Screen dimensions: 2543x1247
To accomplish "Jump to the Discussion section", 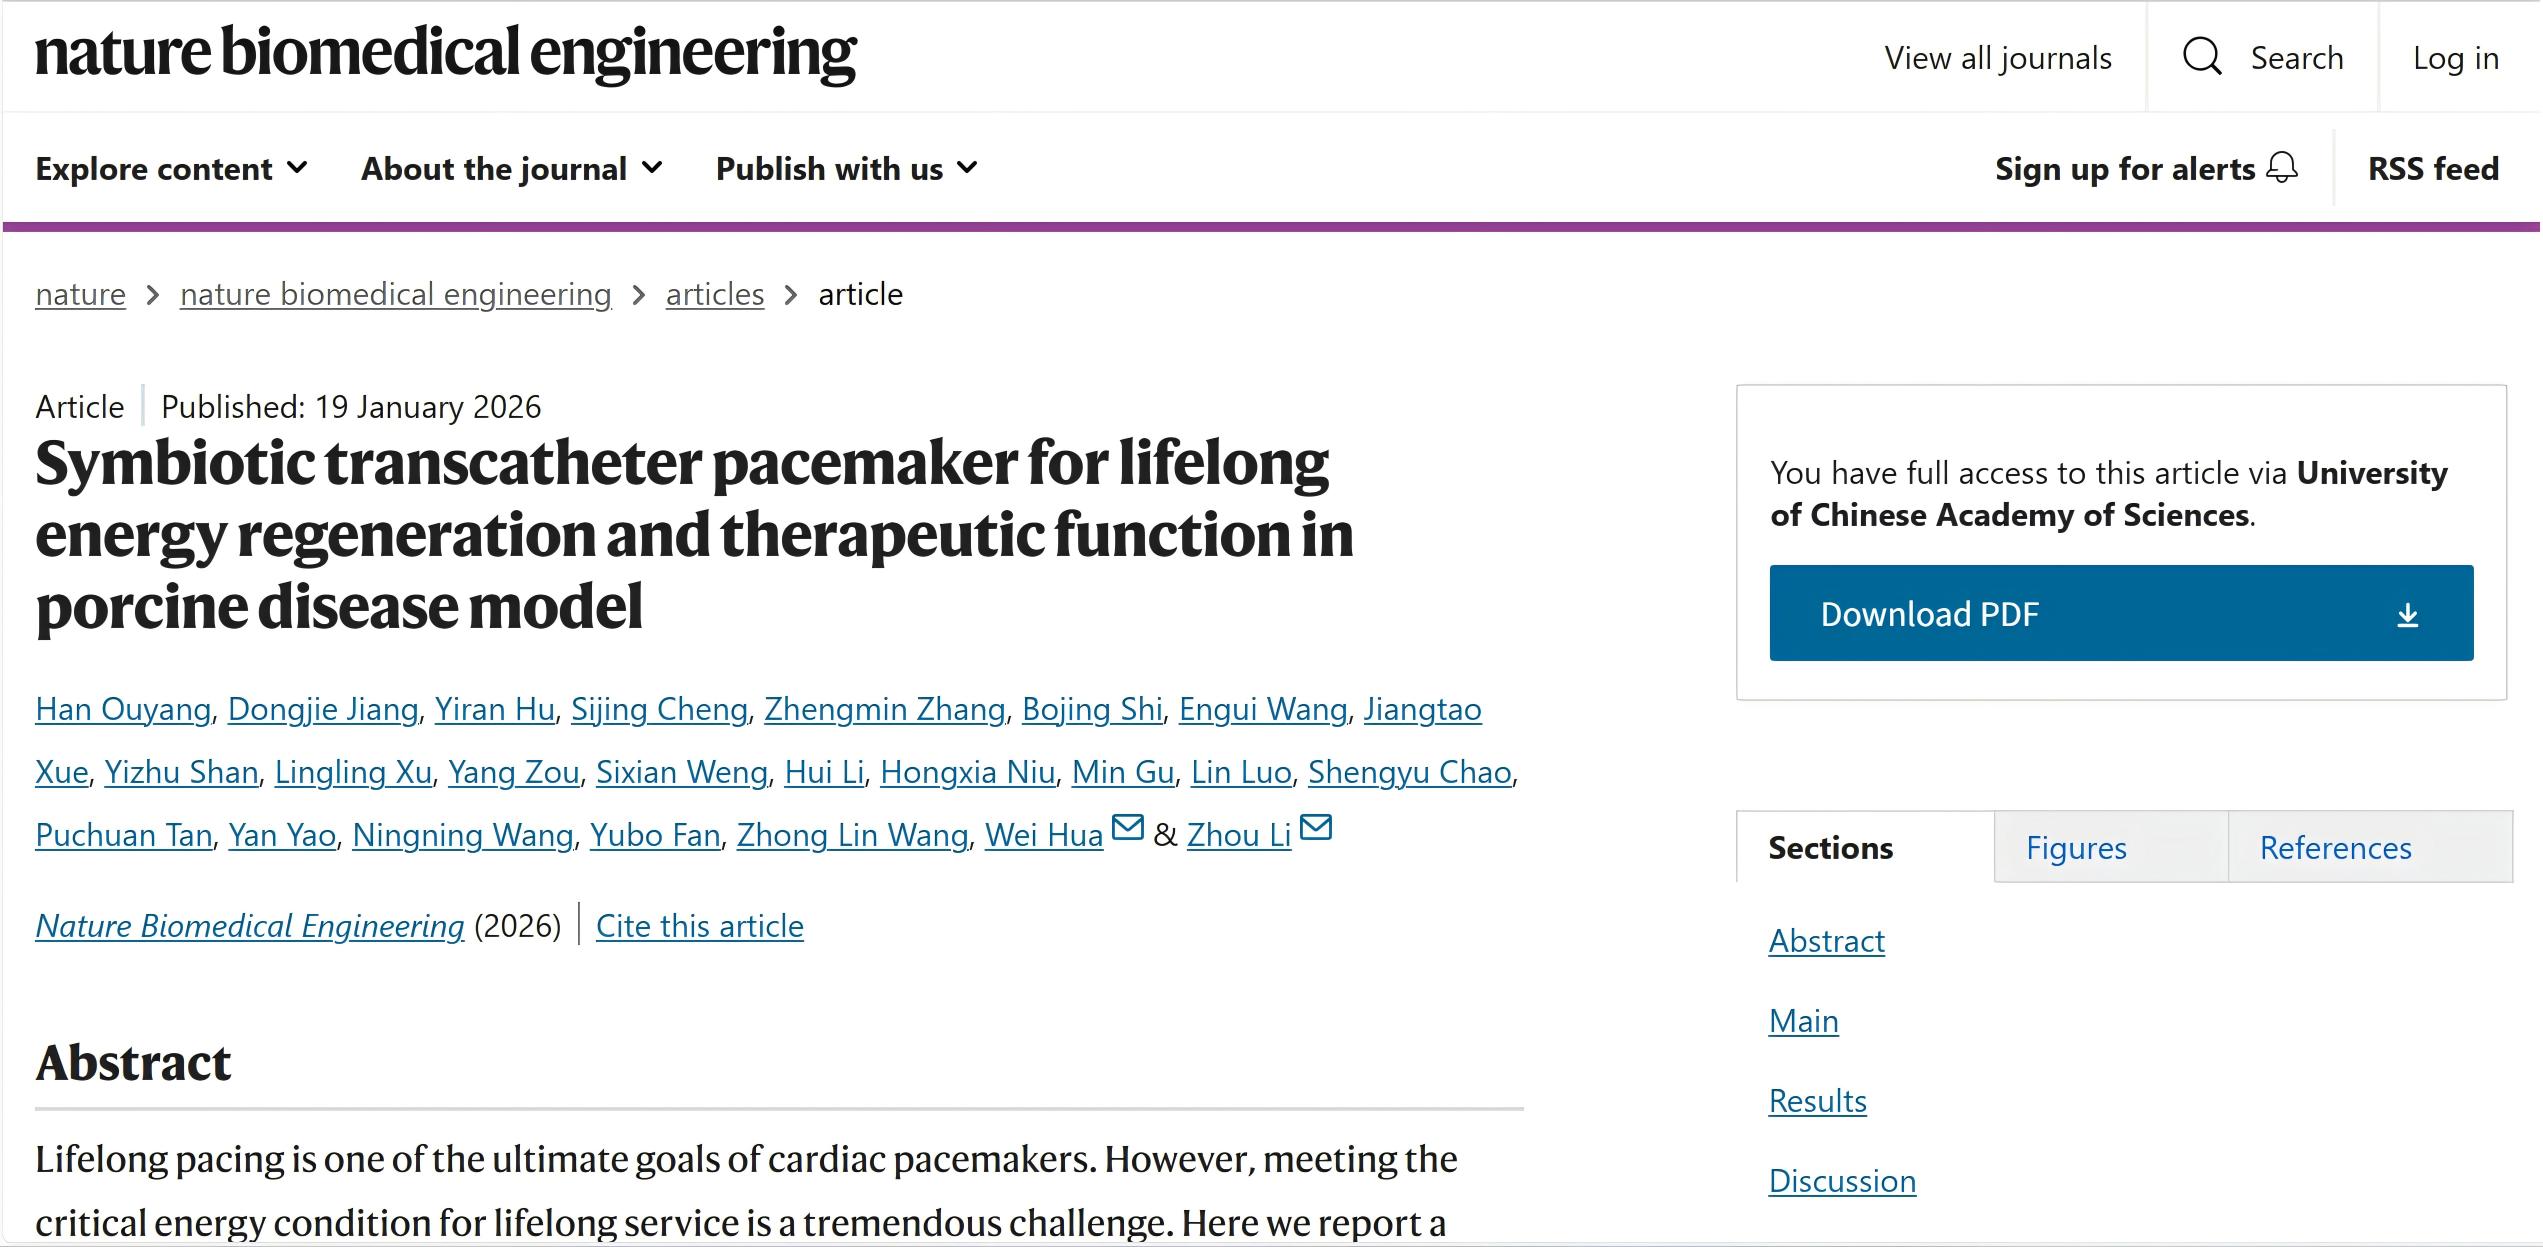I will [x=1842, y=1181].
